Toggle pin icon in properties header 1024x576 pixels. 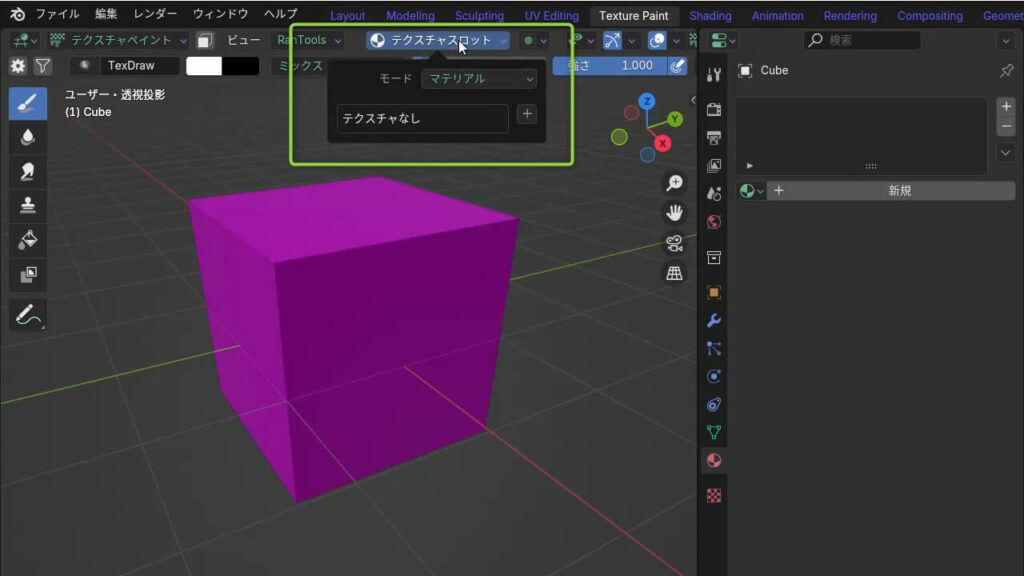pos(1006,71)
